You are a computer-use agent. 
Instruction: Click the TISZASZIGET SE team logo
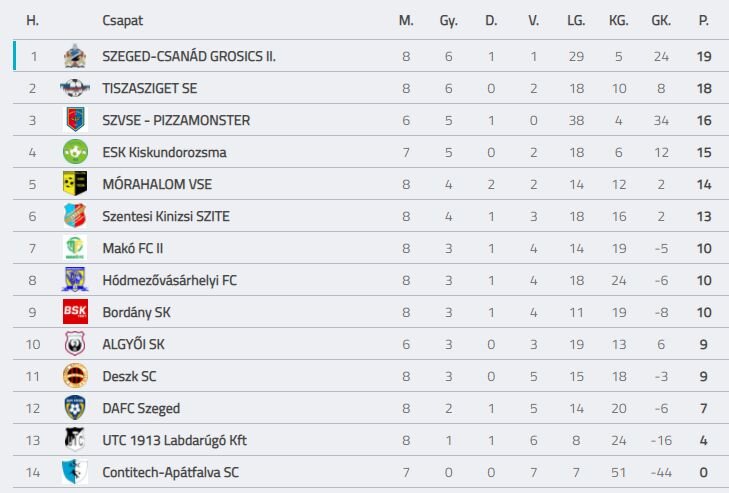pyautogui.click(x=75, y=88)
